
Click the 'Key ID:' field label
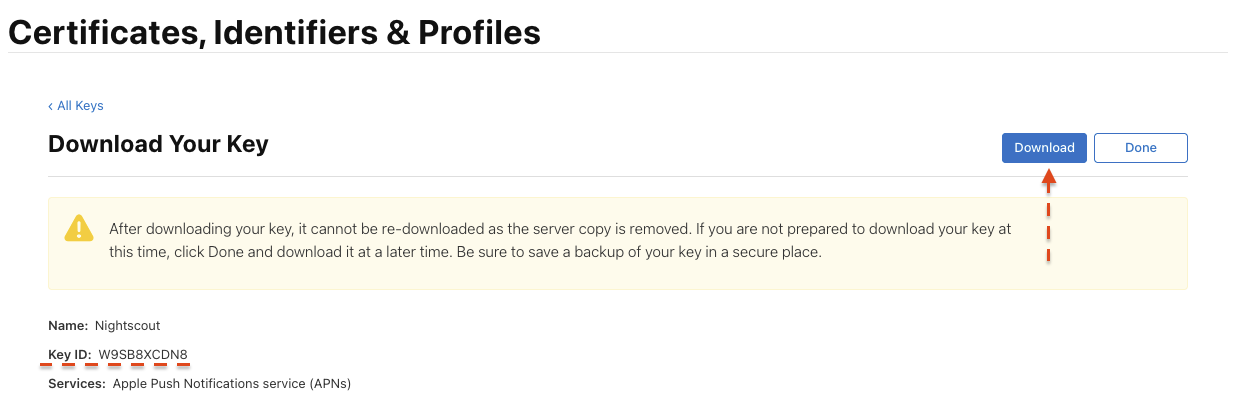[x=70, y=354]
